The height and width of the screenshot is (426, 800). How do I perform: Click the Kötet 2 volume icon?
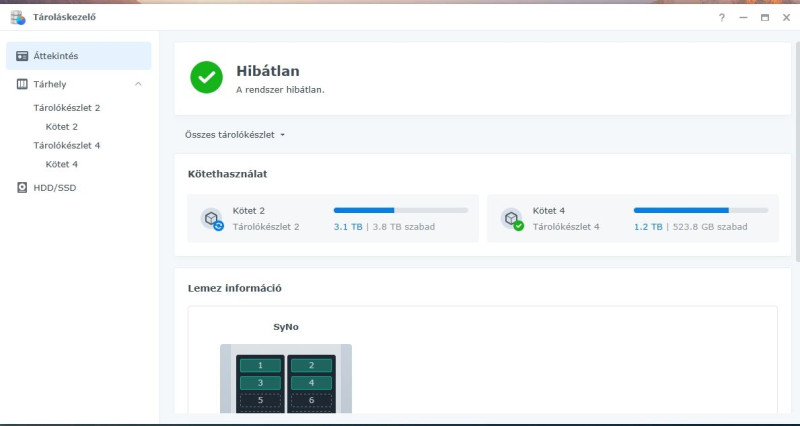click(x=212, y=219)
